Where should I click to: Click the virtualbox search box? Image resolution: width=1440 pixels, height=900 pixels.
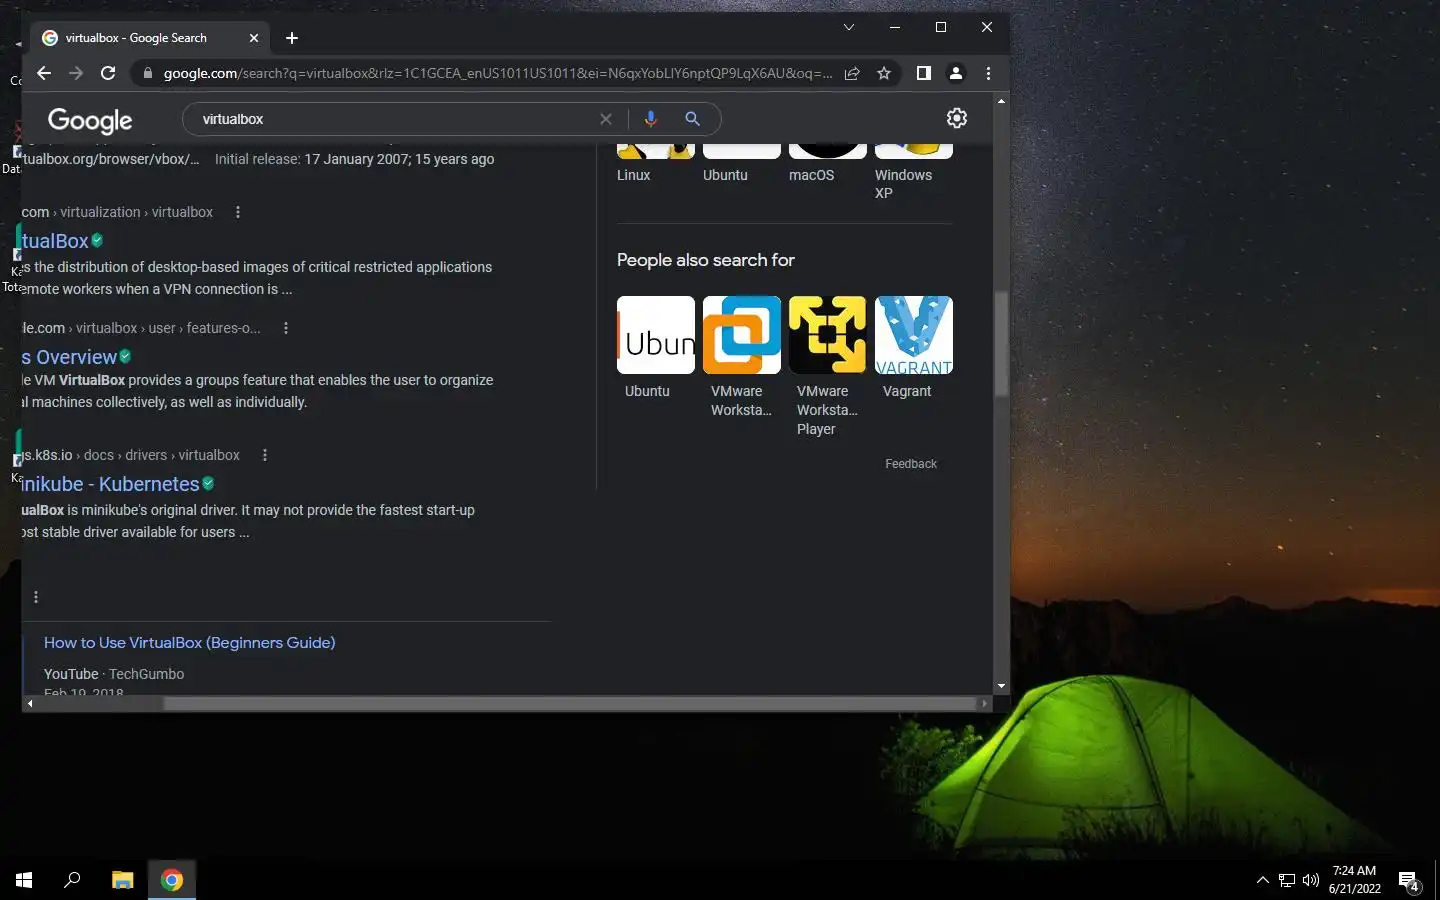395,119
